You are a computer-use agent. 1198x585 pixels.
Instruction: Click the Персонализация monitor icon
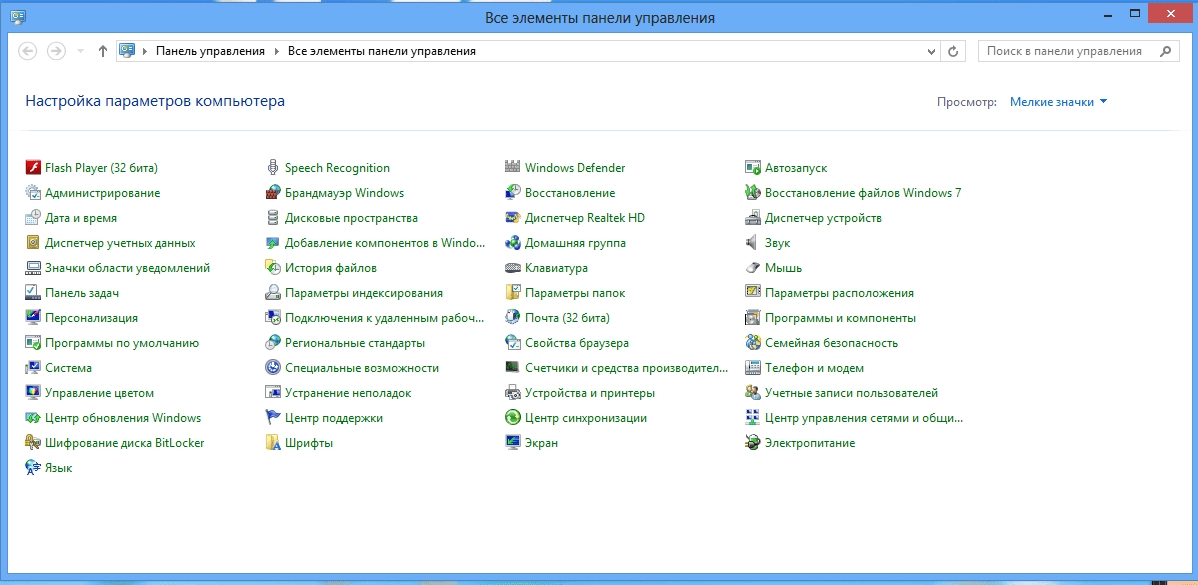tap(33, 318)
